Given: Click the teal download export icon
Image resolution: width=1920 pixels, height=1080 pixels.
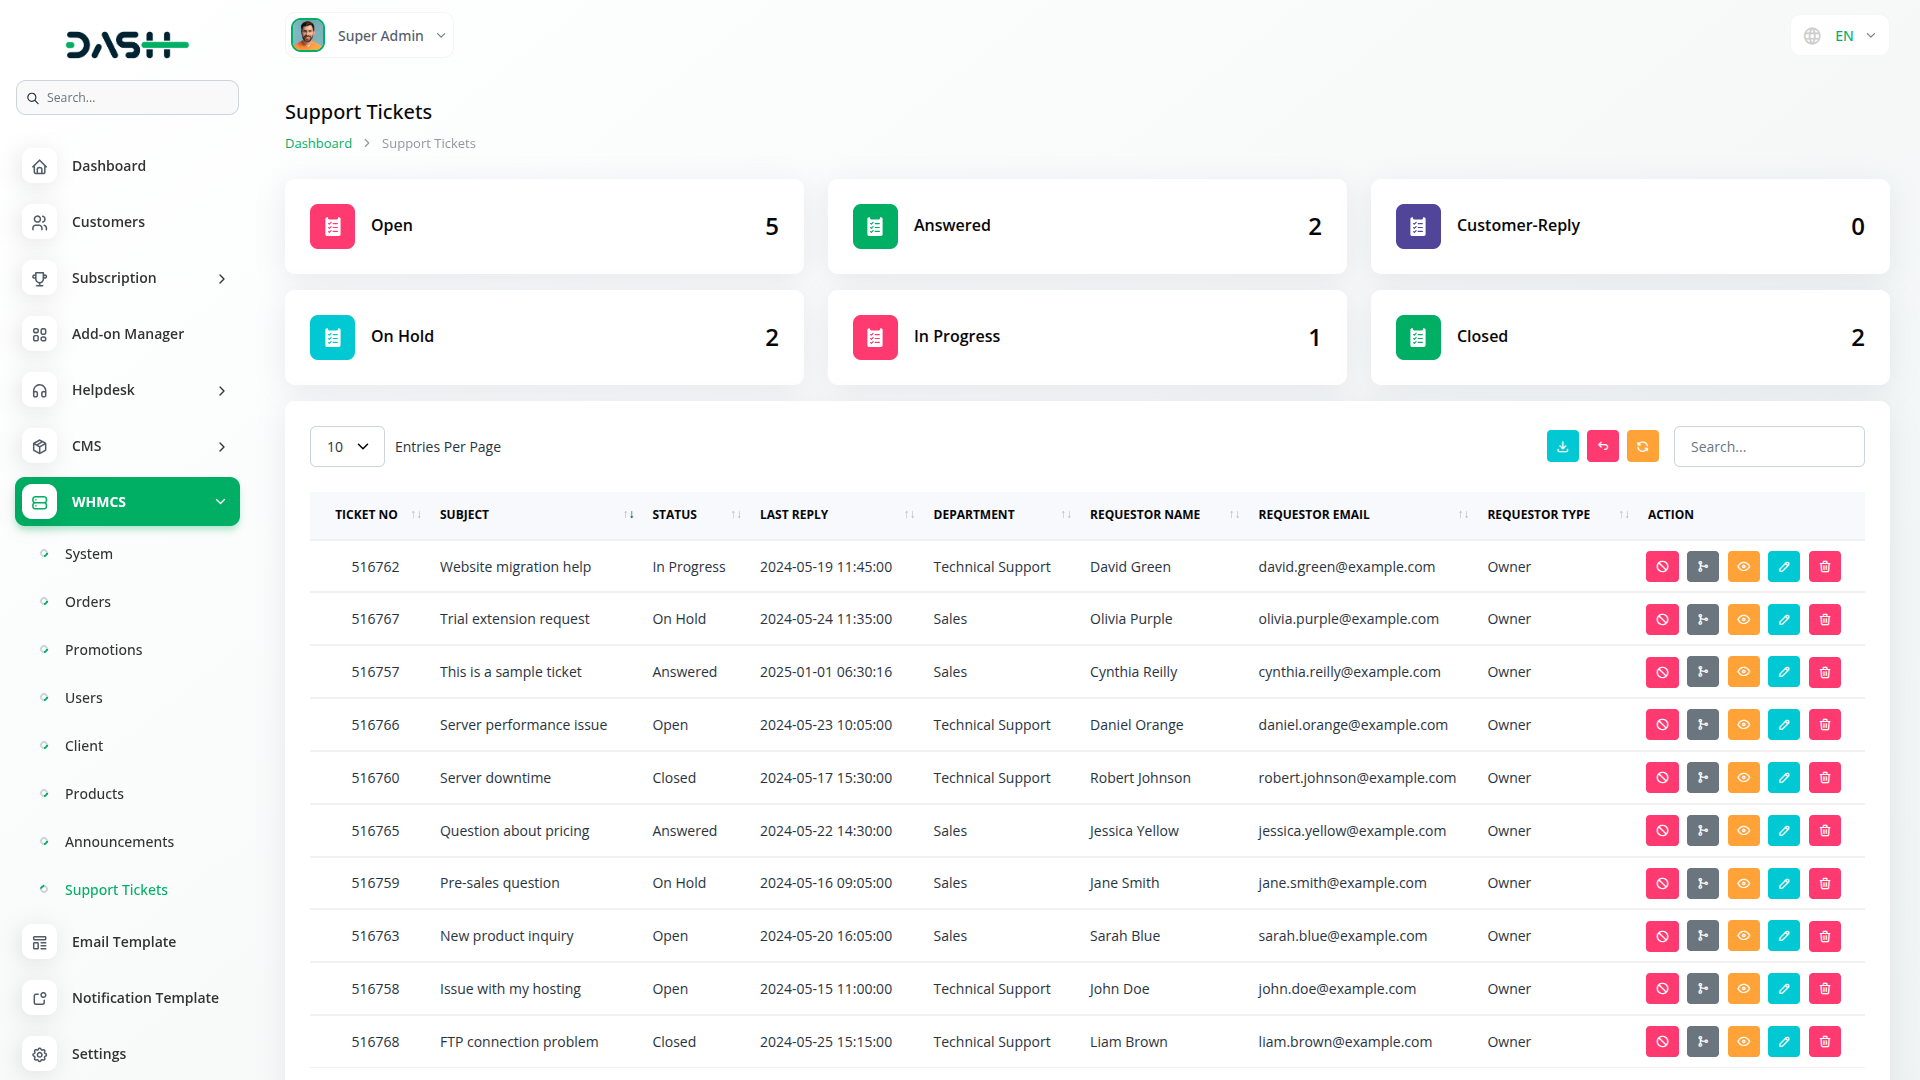Looking at the screenshot, I should [1562, 447].
